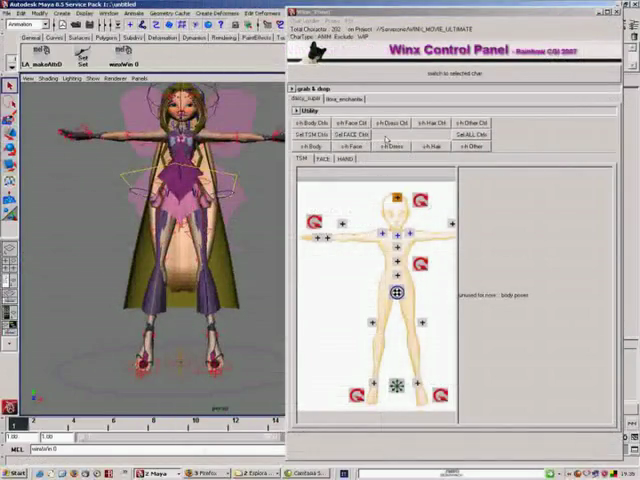This screenshot has width=640, height=480.
Task: Click frame 12 on the timeline
Action: click(236, 424)
